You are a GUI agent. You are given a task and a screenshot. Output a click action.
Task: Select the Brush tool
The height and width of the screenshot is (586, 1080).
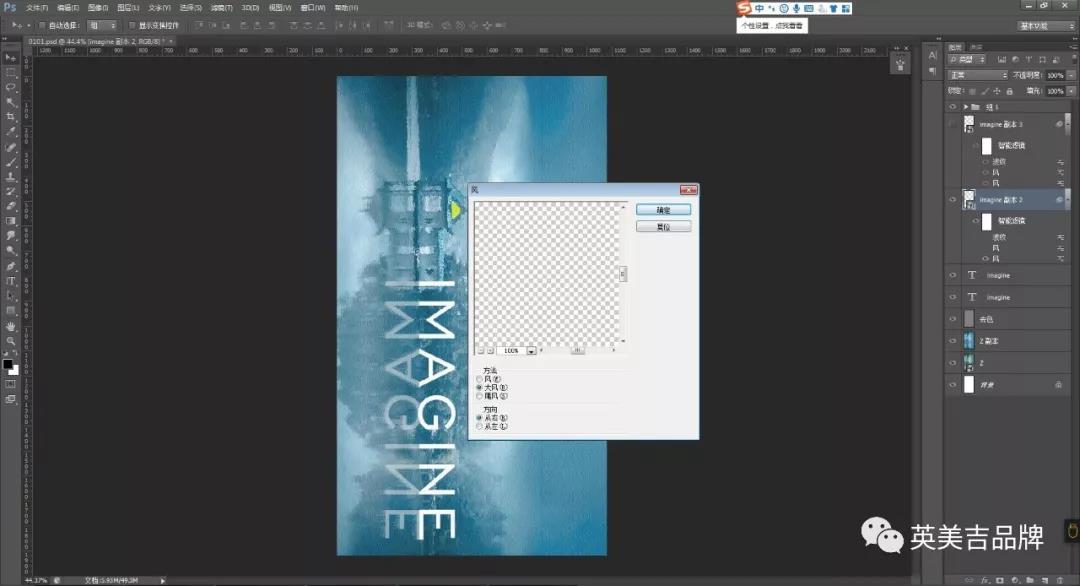point(10,162)
